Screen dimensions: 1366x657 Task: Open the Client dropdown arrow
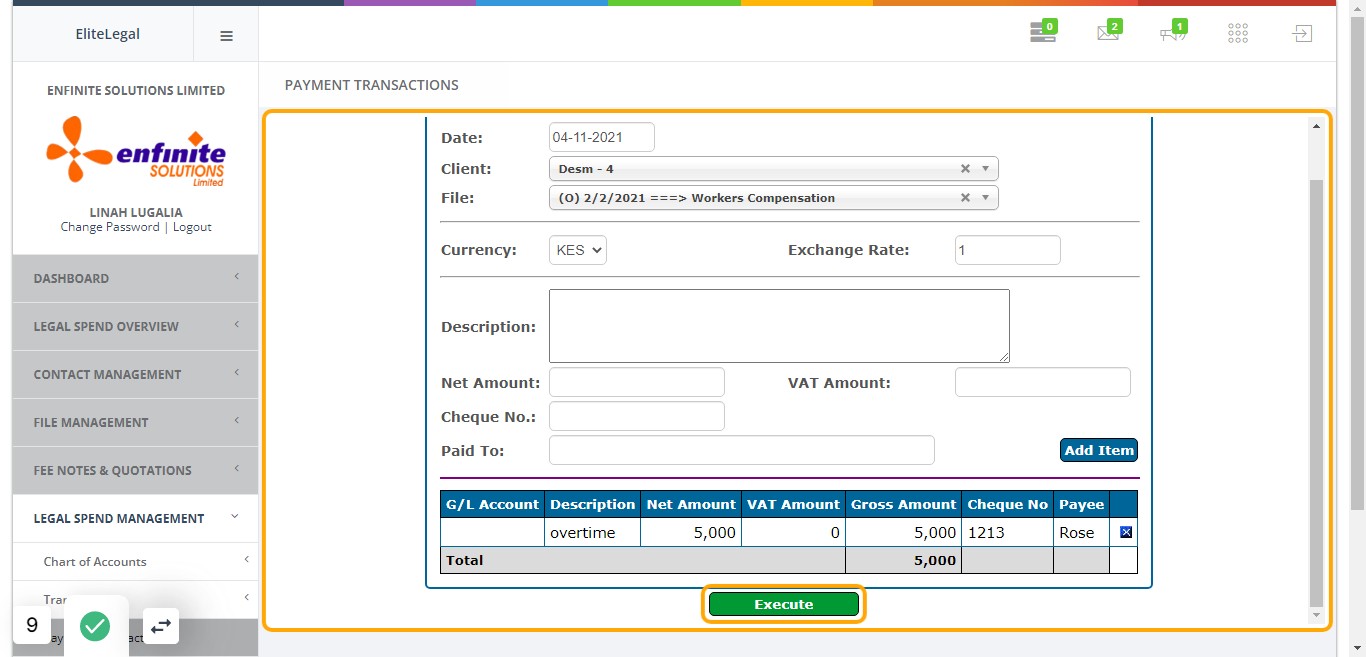point(985,169)
